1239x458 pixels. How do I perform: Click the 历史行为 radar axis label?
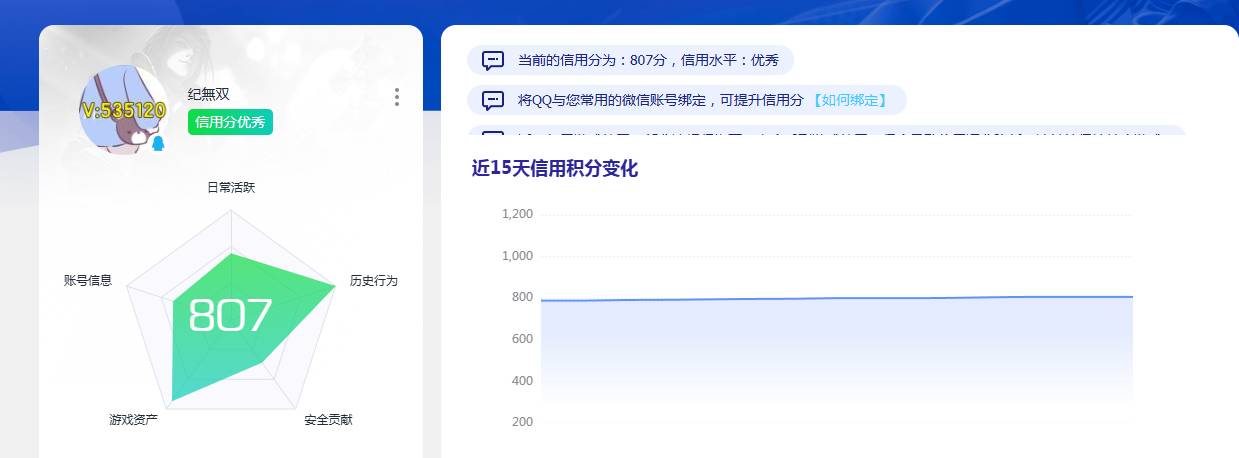pyautogui.click(x=374, y=281)
